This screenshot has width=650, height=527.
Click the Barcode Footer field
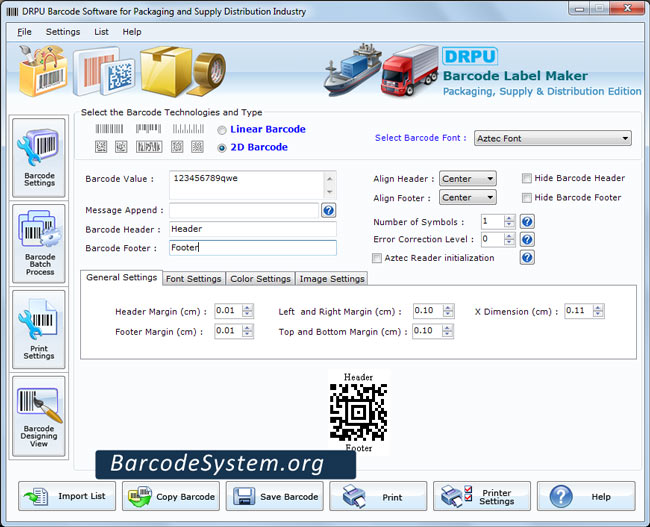click(253, 248)
